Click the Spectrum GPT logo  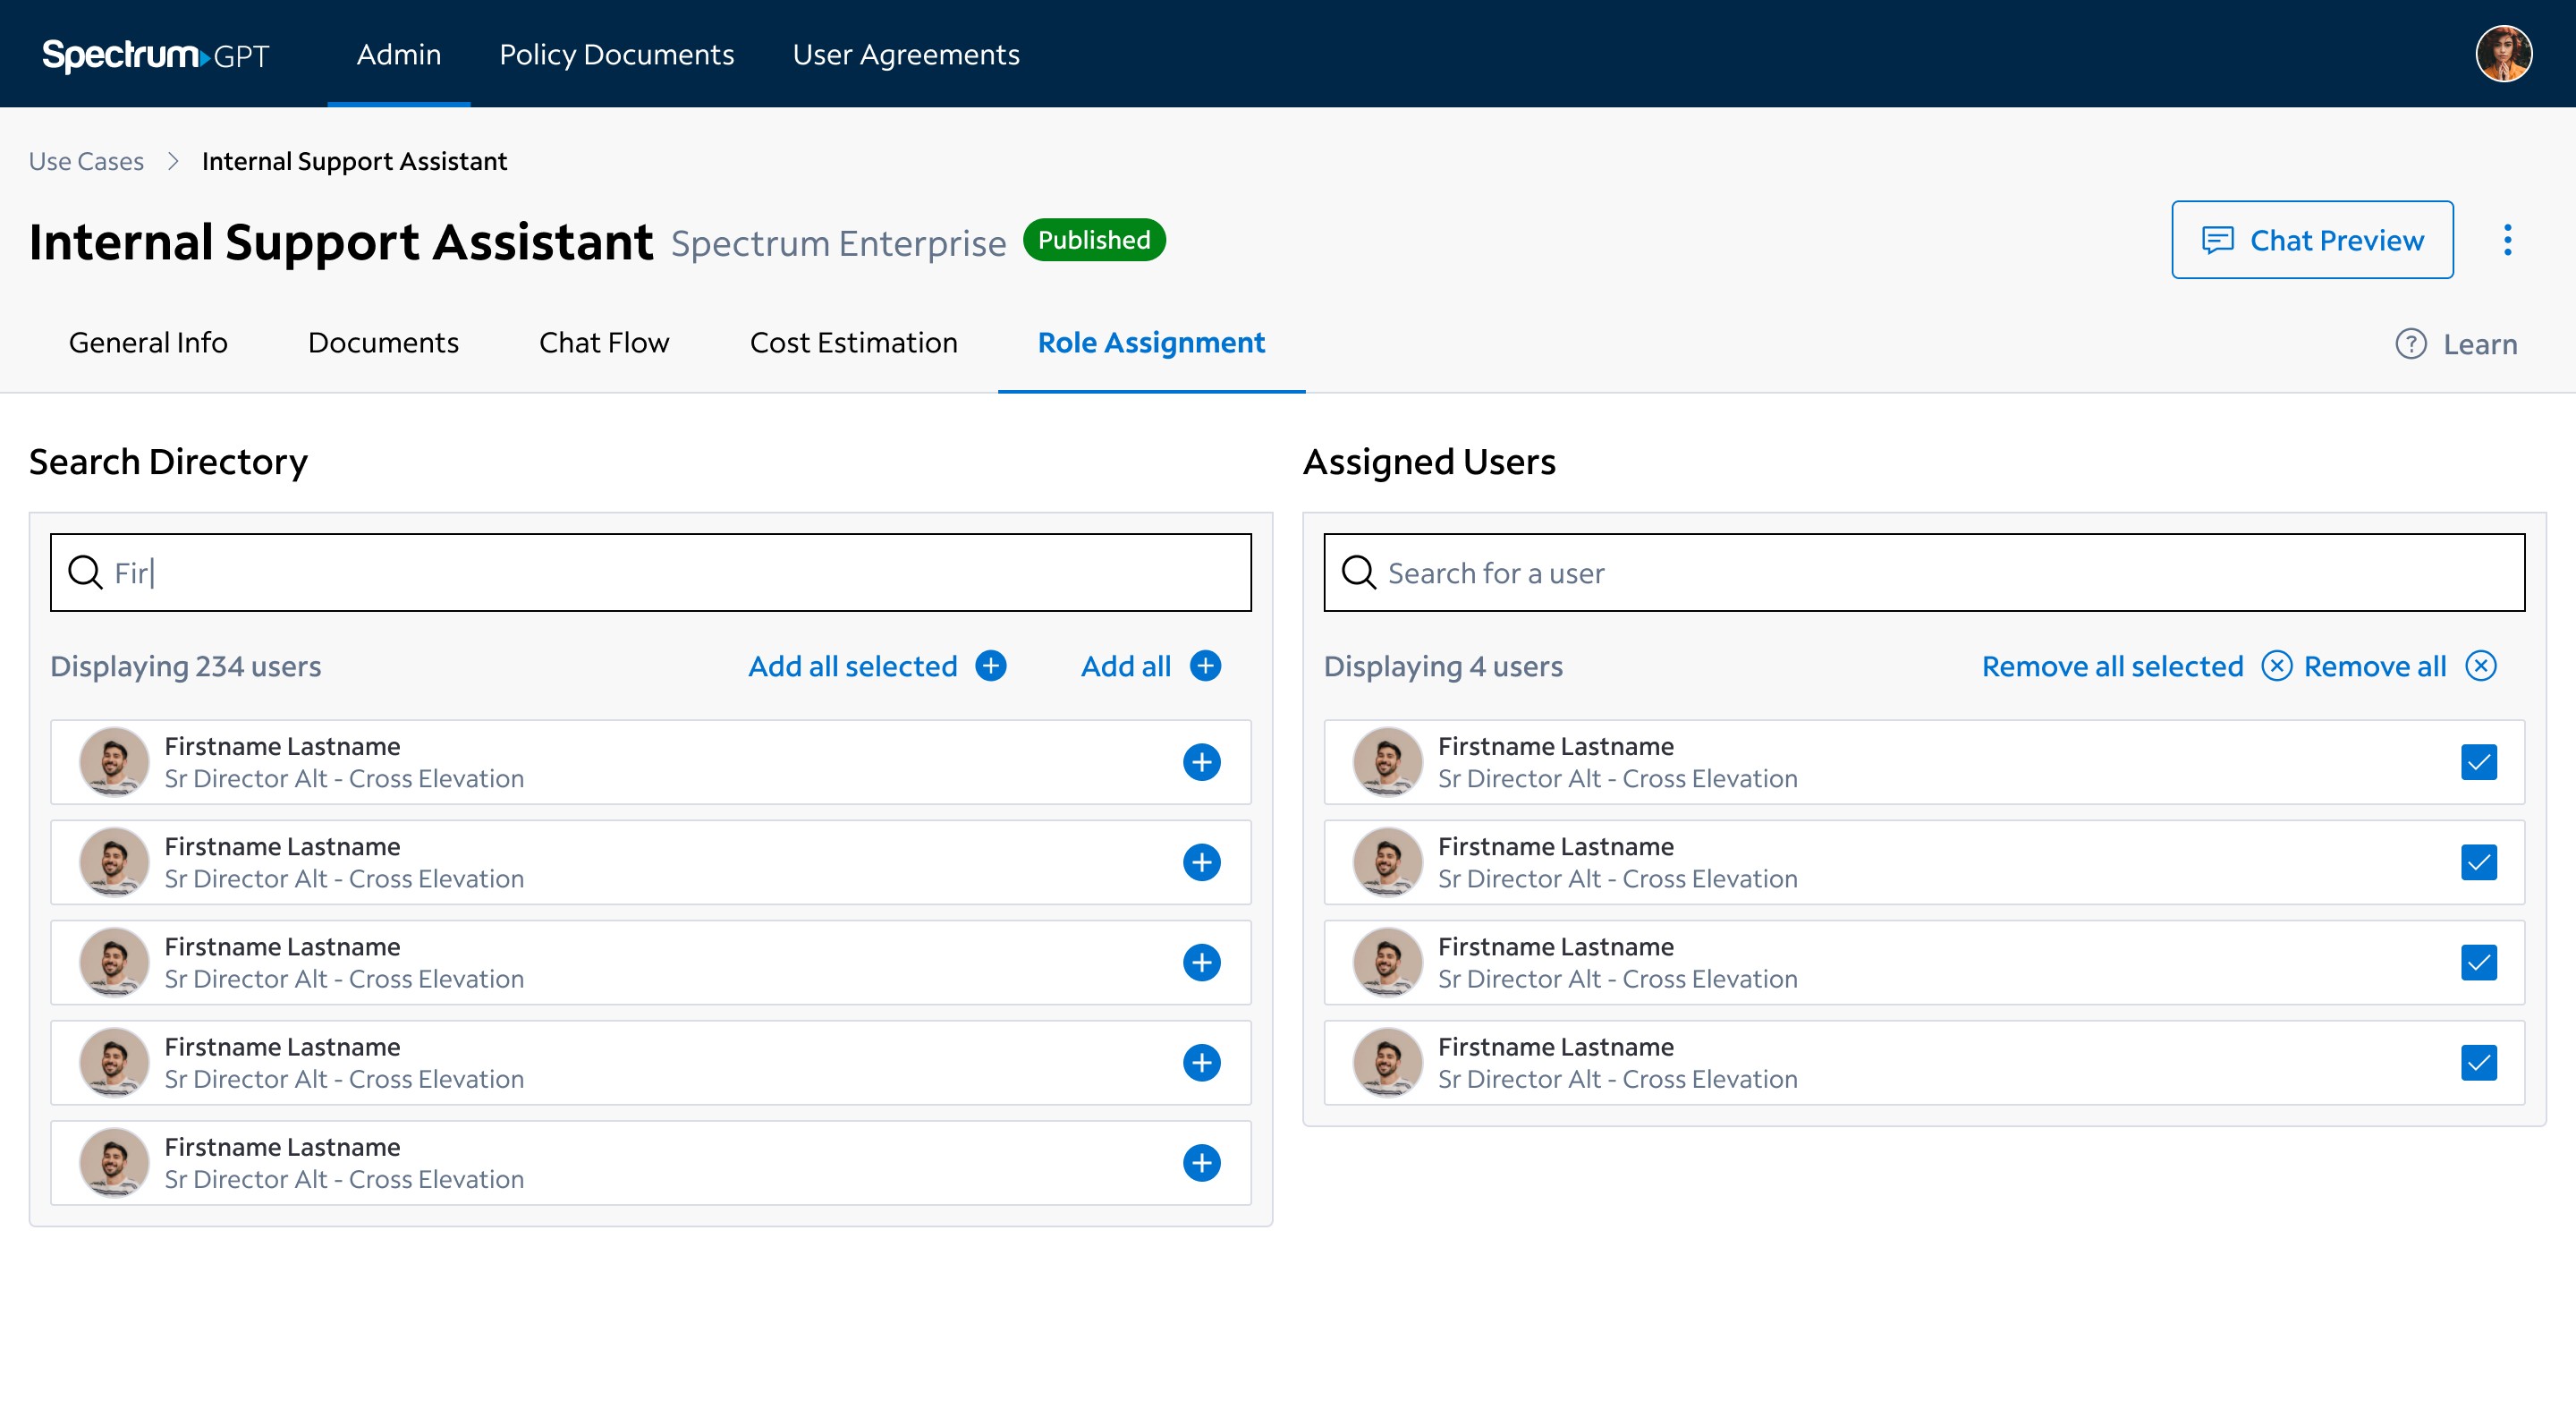click(156, 54)
